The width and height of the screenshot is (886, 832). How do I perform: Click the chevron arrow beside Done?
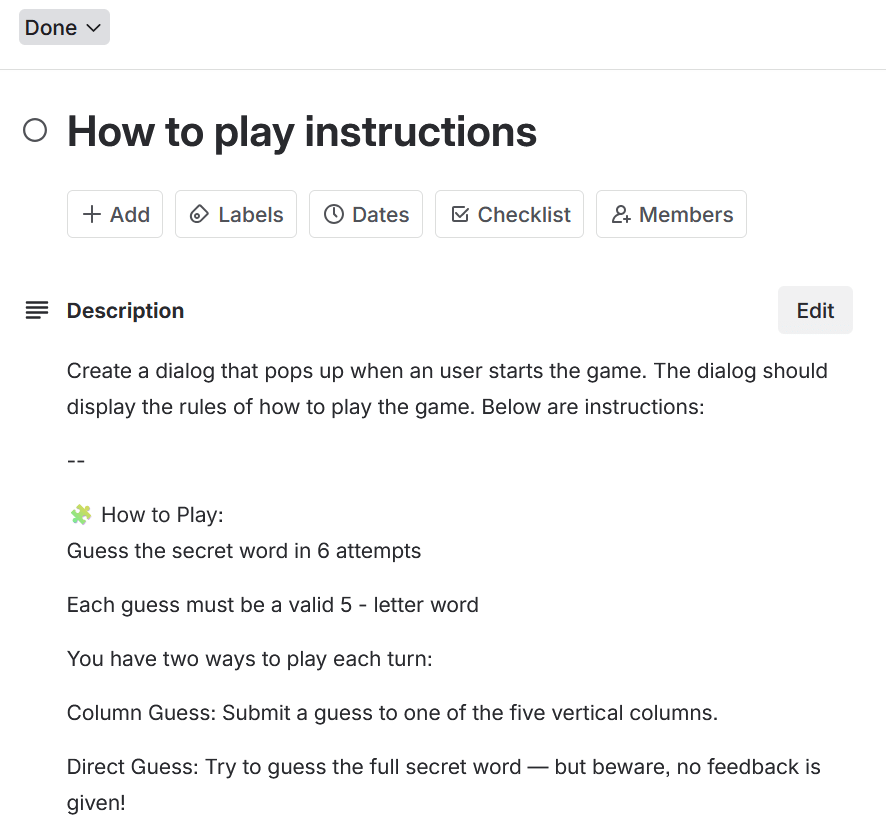click(x=94, y=28)
